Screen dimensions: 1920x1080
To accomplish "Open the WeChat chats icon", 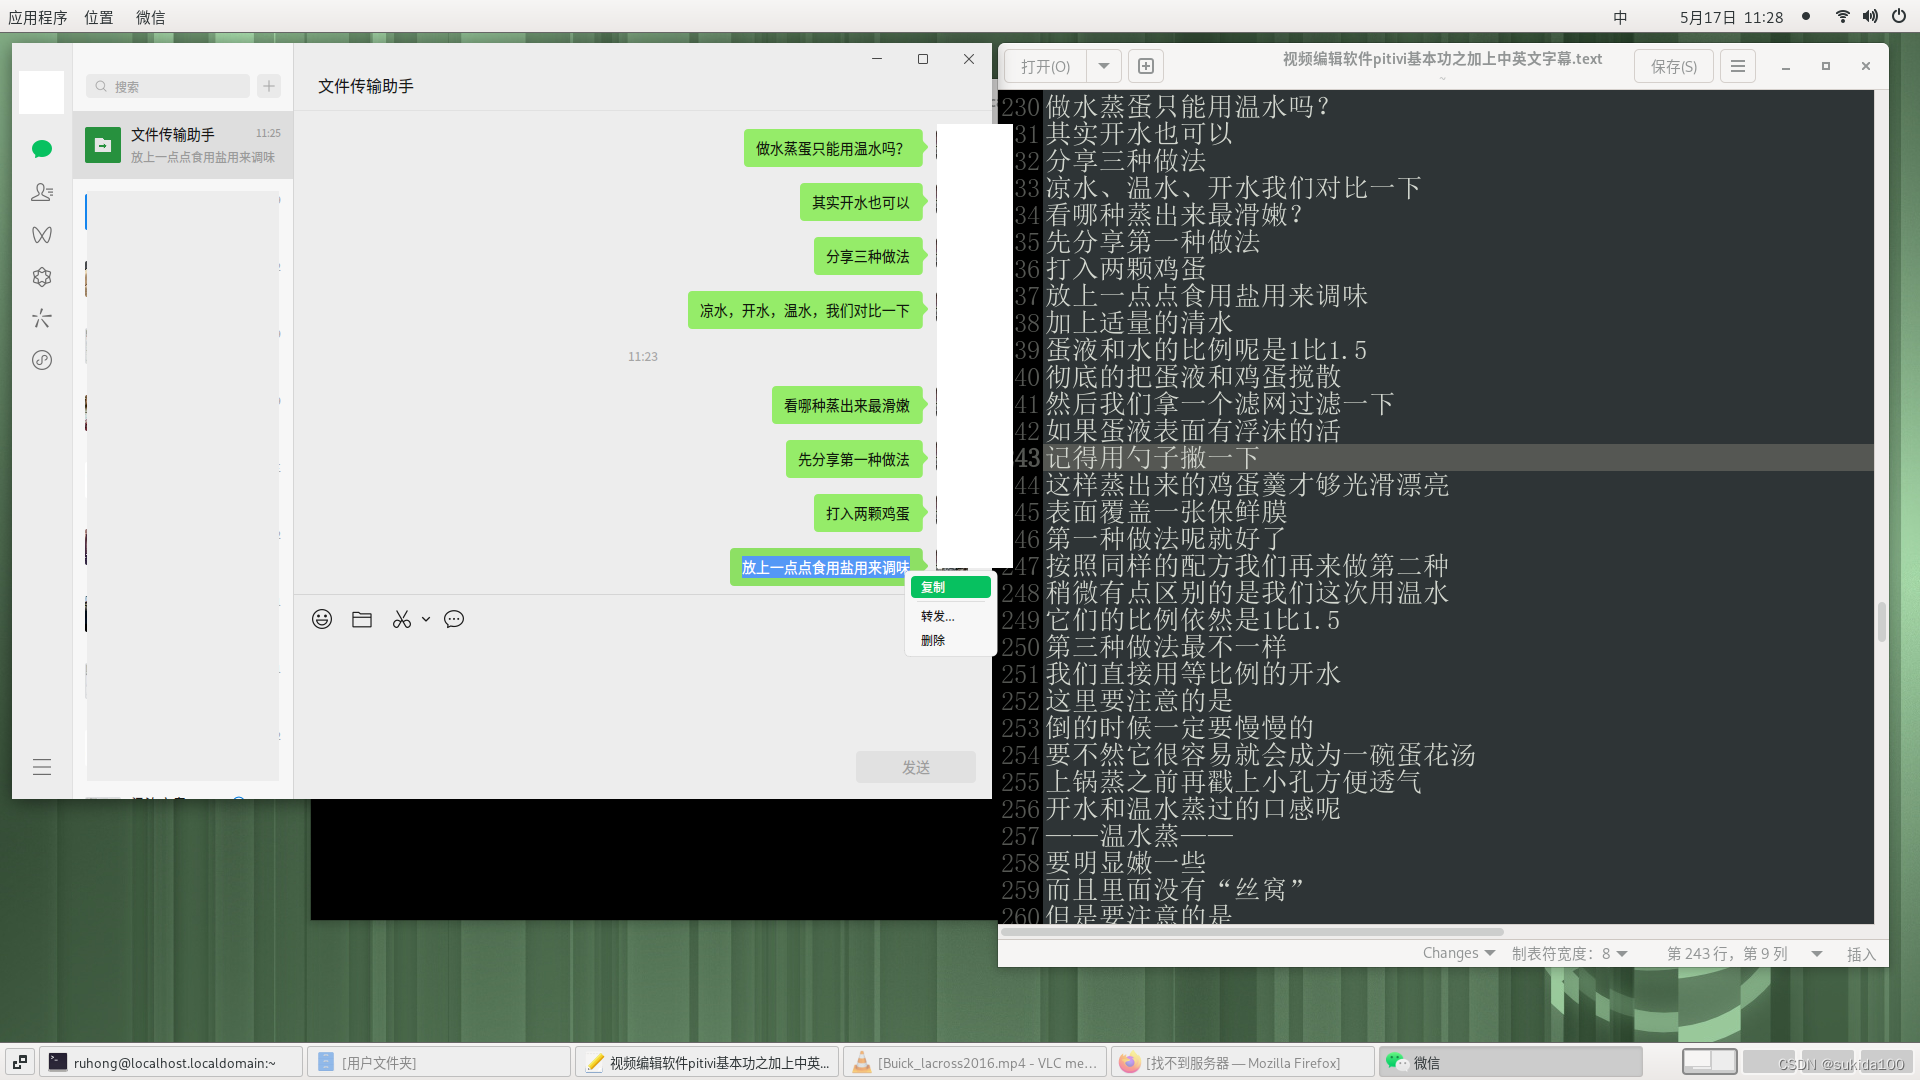I will pos(41,149).
